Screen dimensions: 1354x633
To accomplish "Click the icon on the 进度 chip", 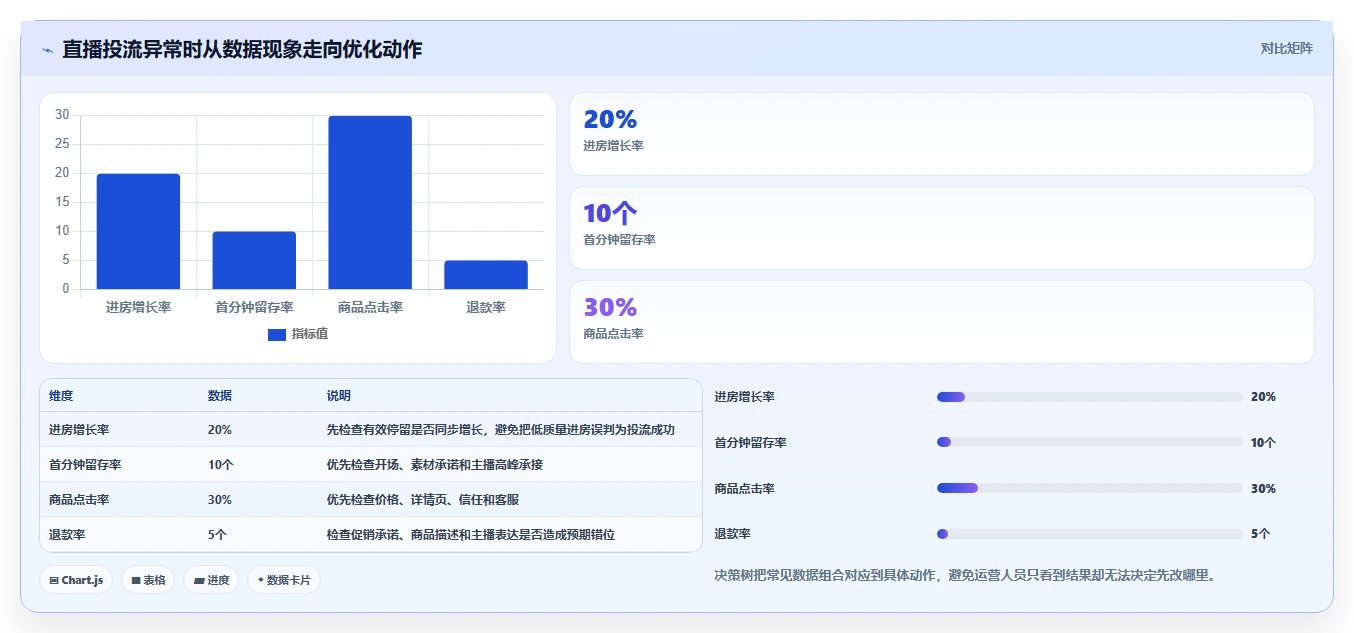I will coord(199,580).
